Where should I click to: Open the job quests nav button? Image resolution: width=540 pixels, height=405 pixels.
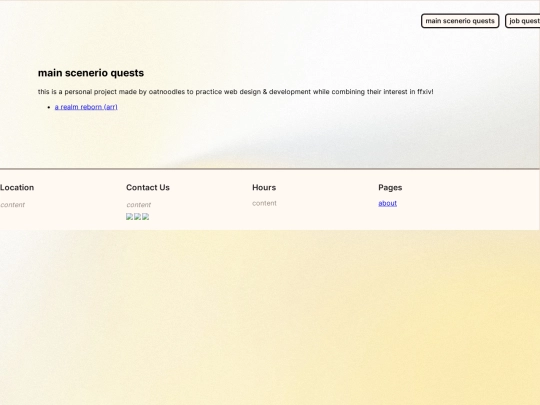523,21
